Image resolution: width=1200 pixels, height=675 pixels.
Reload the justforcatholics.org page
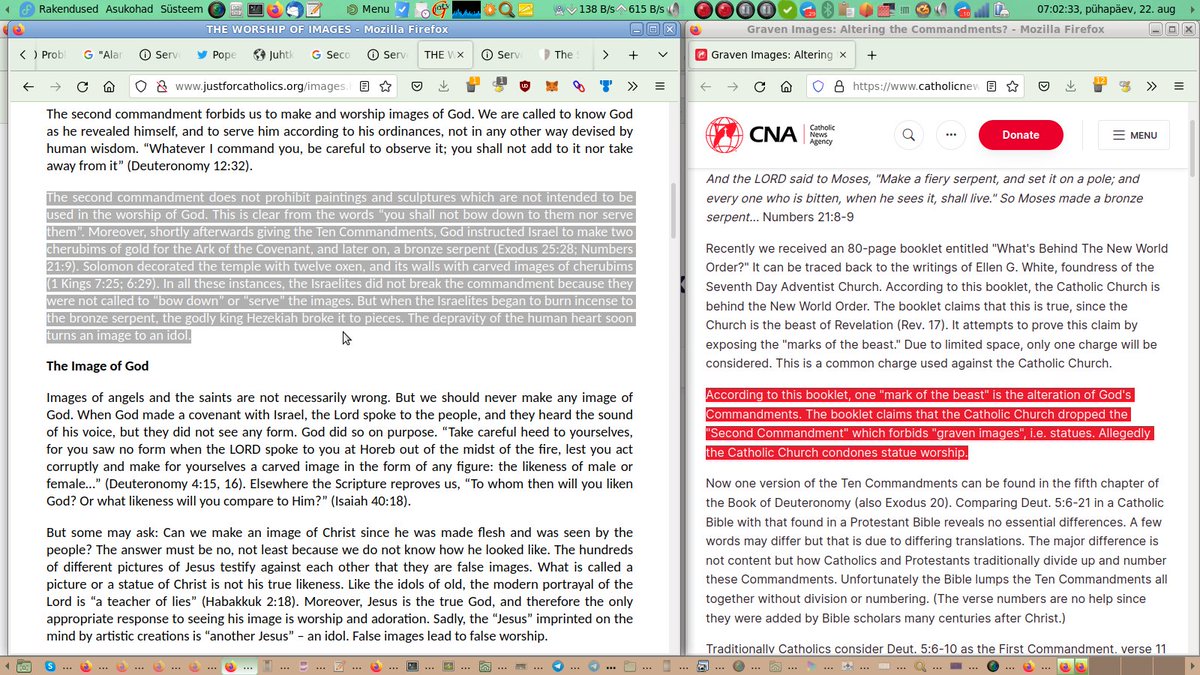(x=82, y=86)
